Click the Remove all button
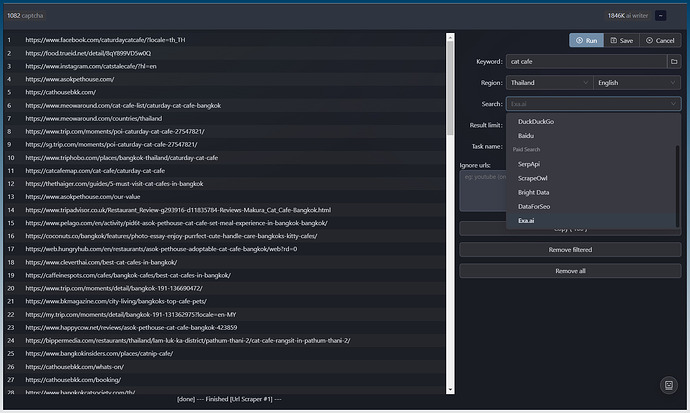 (569, 271)
